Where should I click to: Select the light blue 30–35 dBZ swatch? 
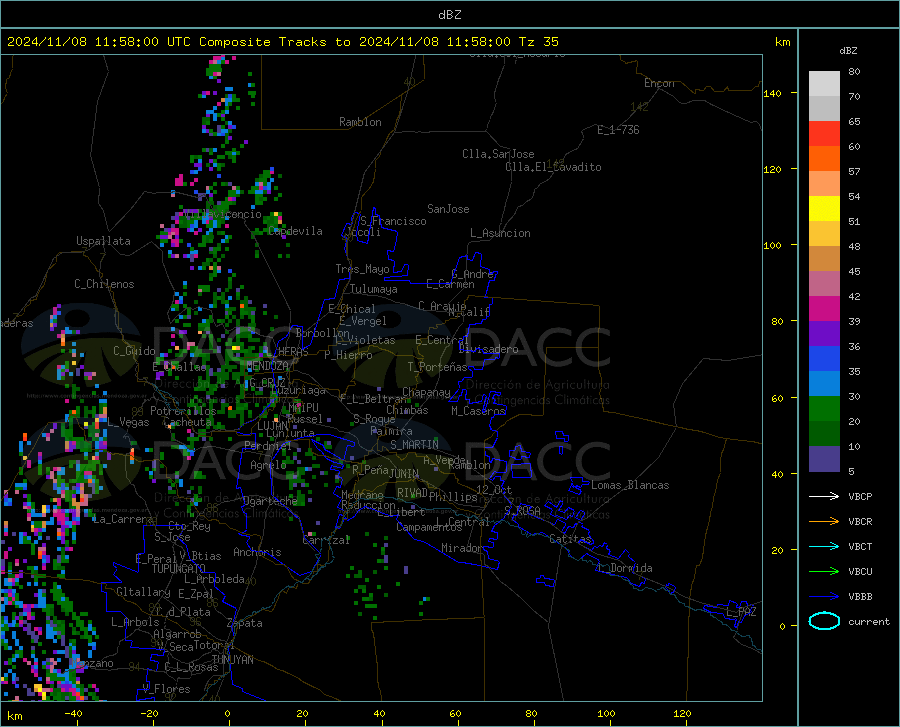tap(824, 384)
